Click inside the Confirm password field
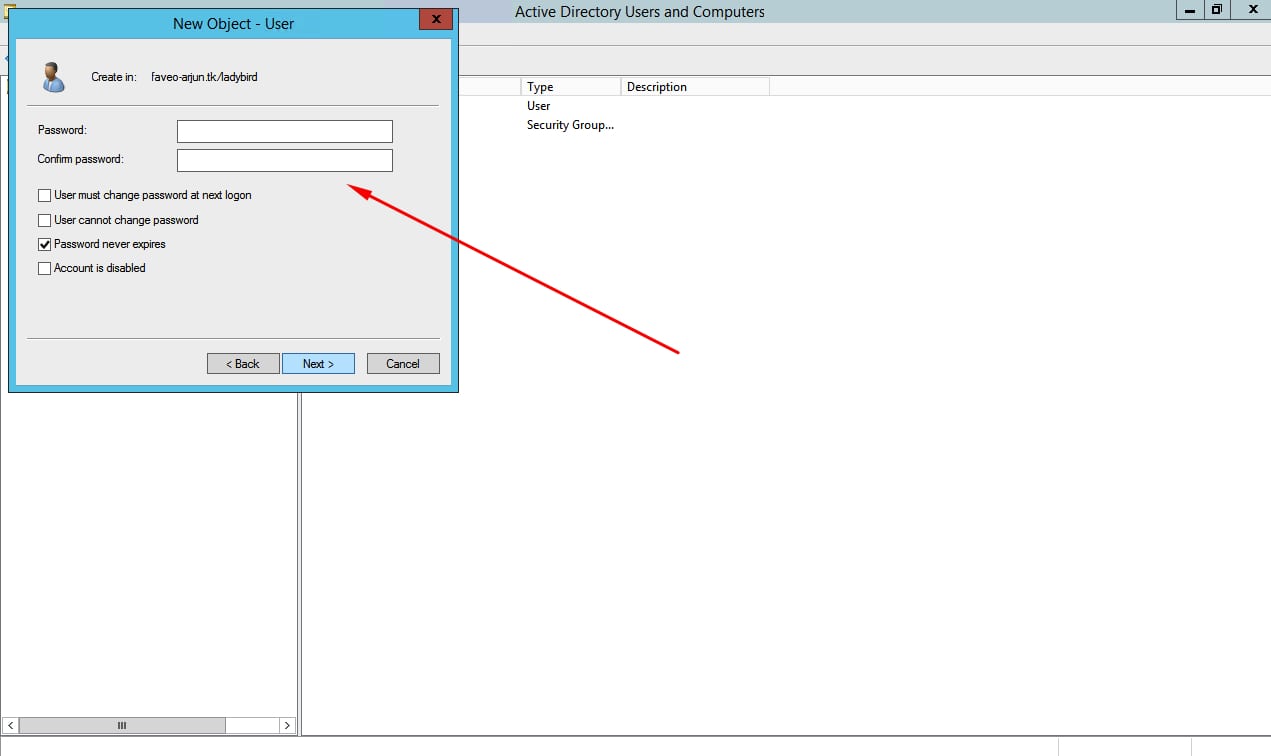1271x756 pixels. (x=284, y=159)
